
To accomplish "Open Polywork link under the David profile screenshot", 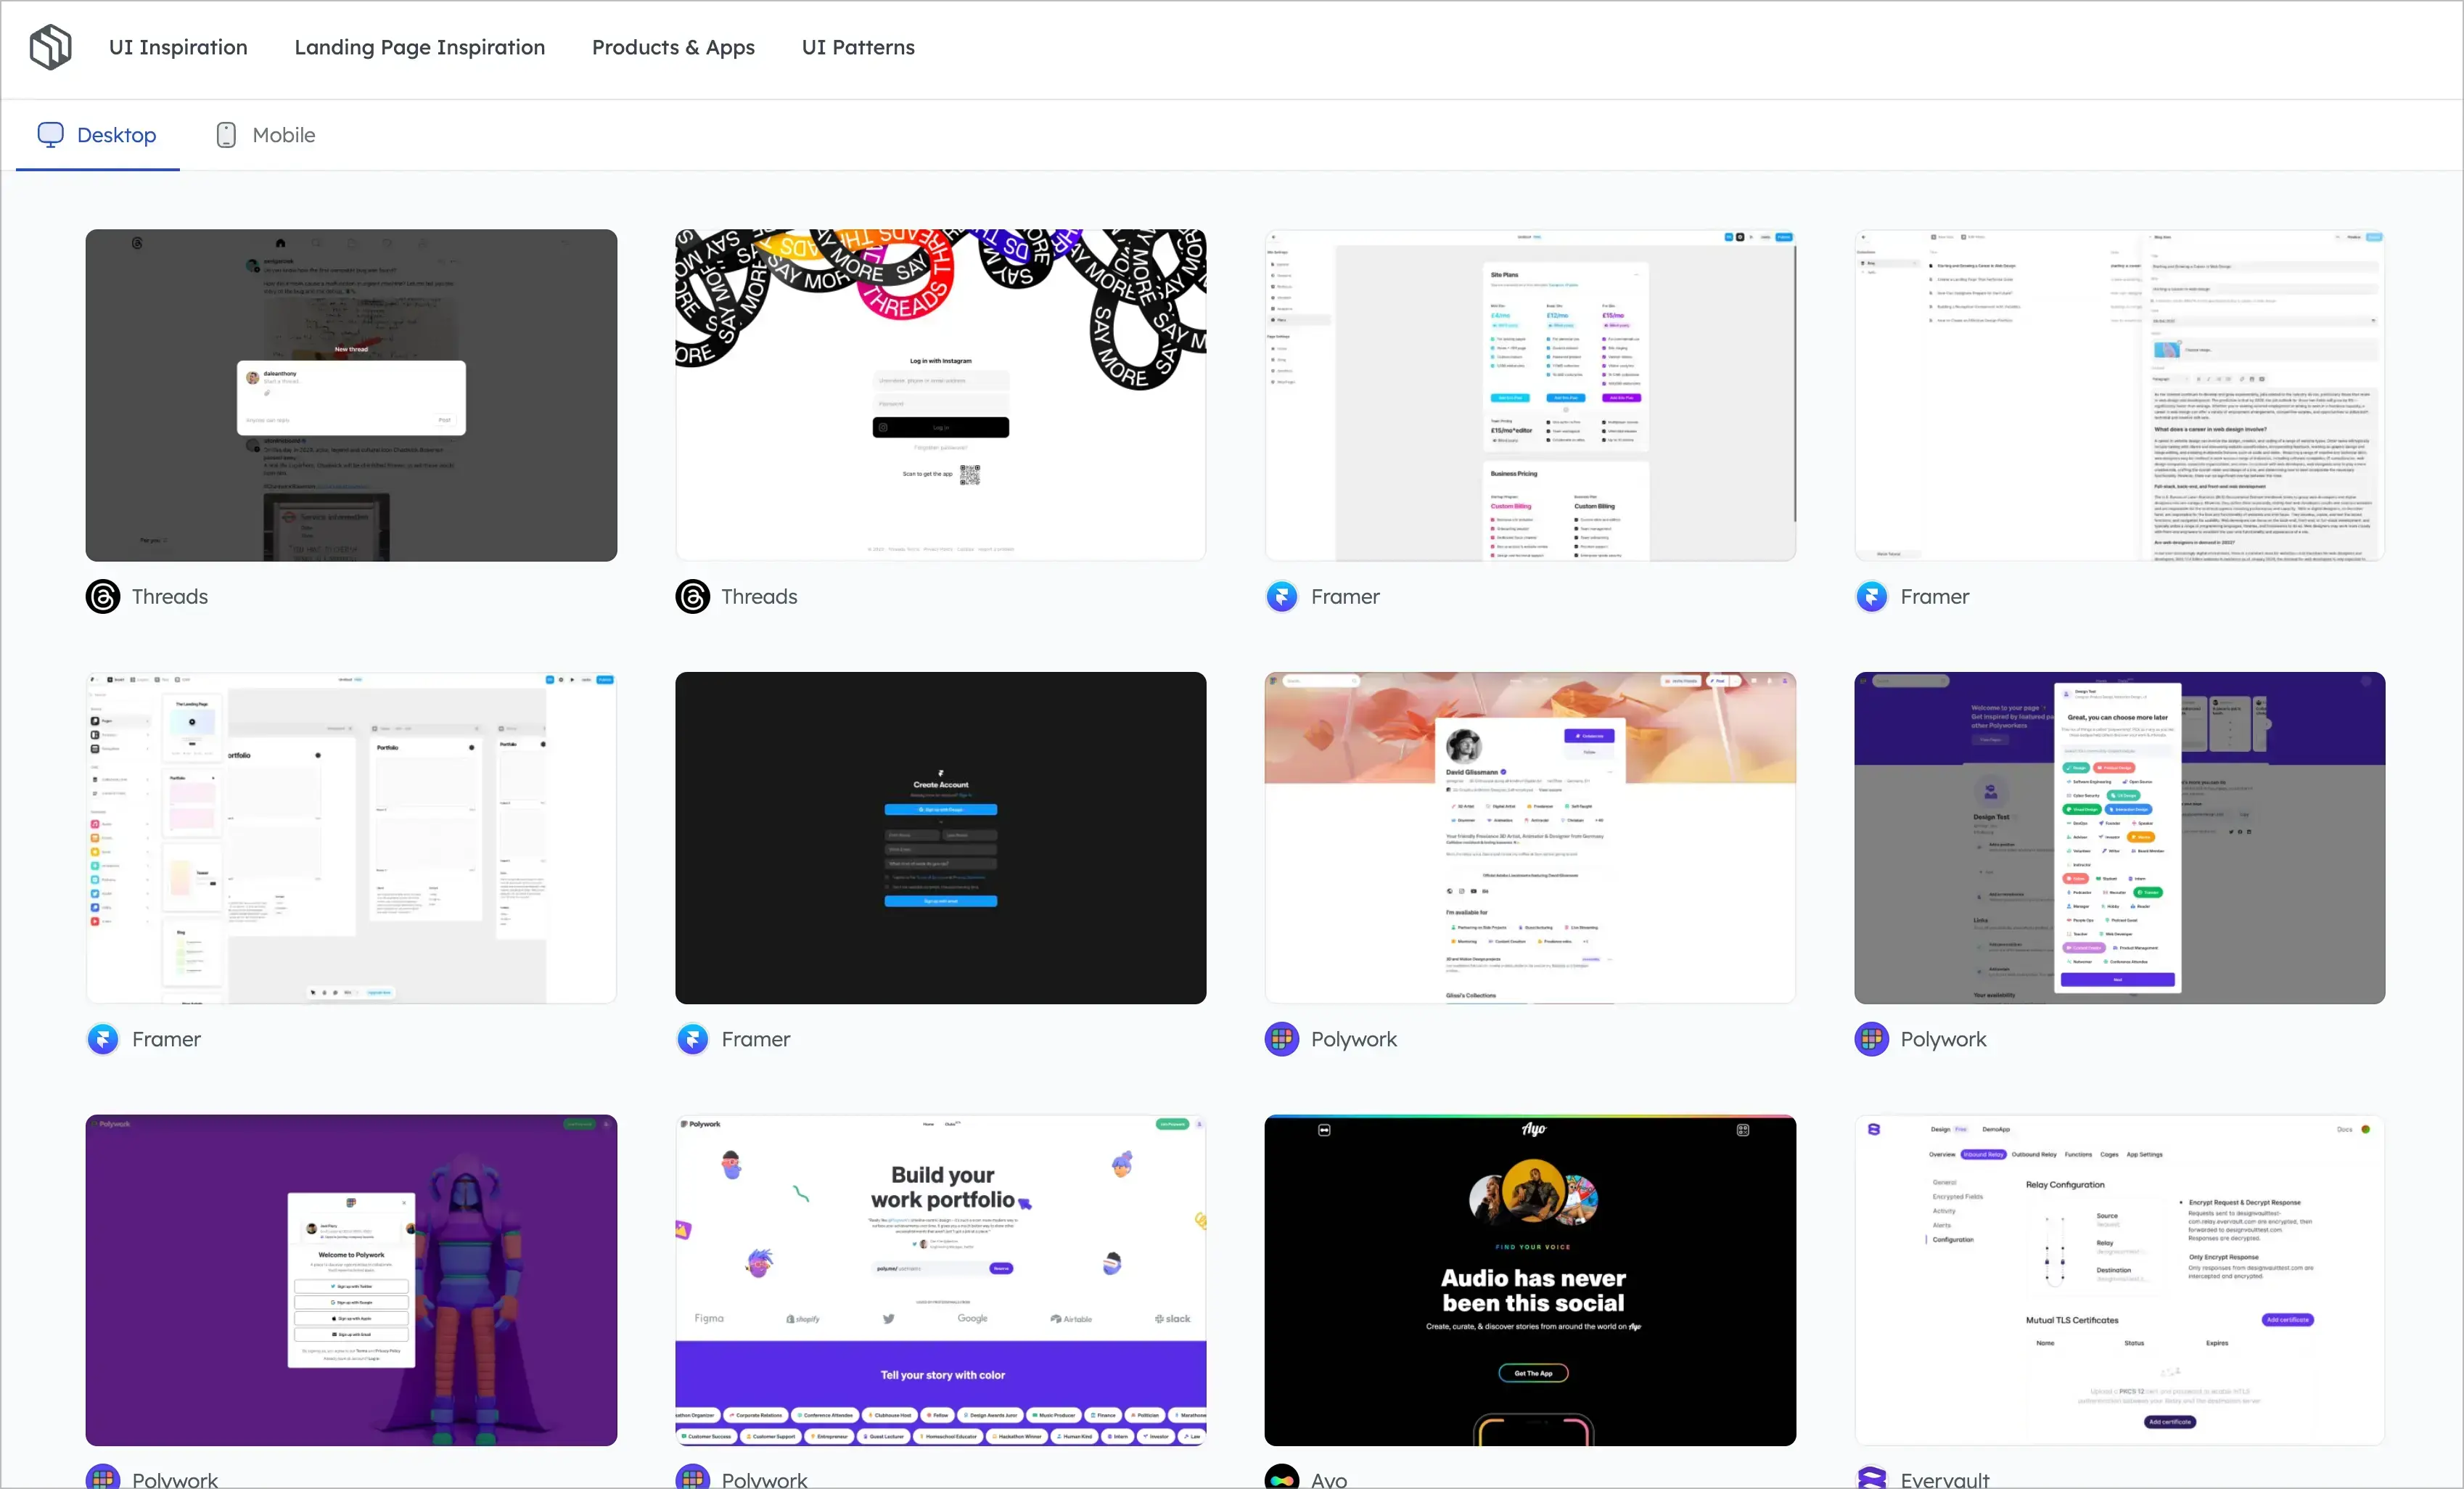I will [1354, 1039].
